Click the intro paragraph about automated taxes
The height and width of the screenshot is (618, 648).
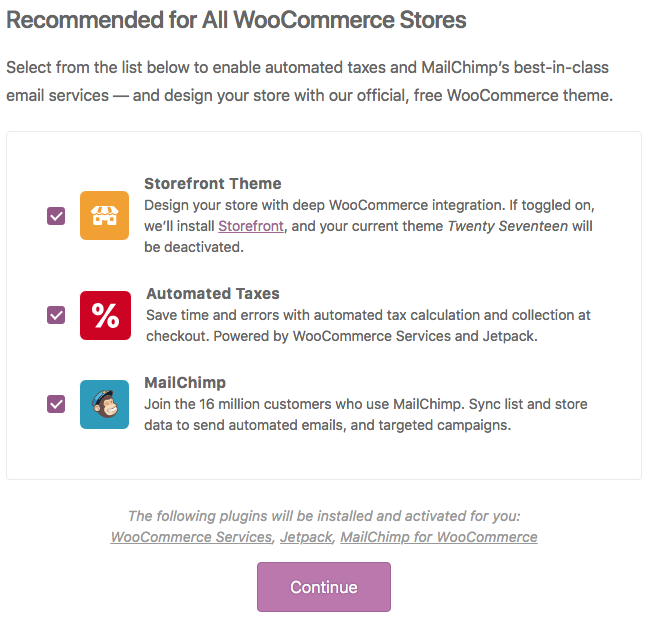[310, 81]
